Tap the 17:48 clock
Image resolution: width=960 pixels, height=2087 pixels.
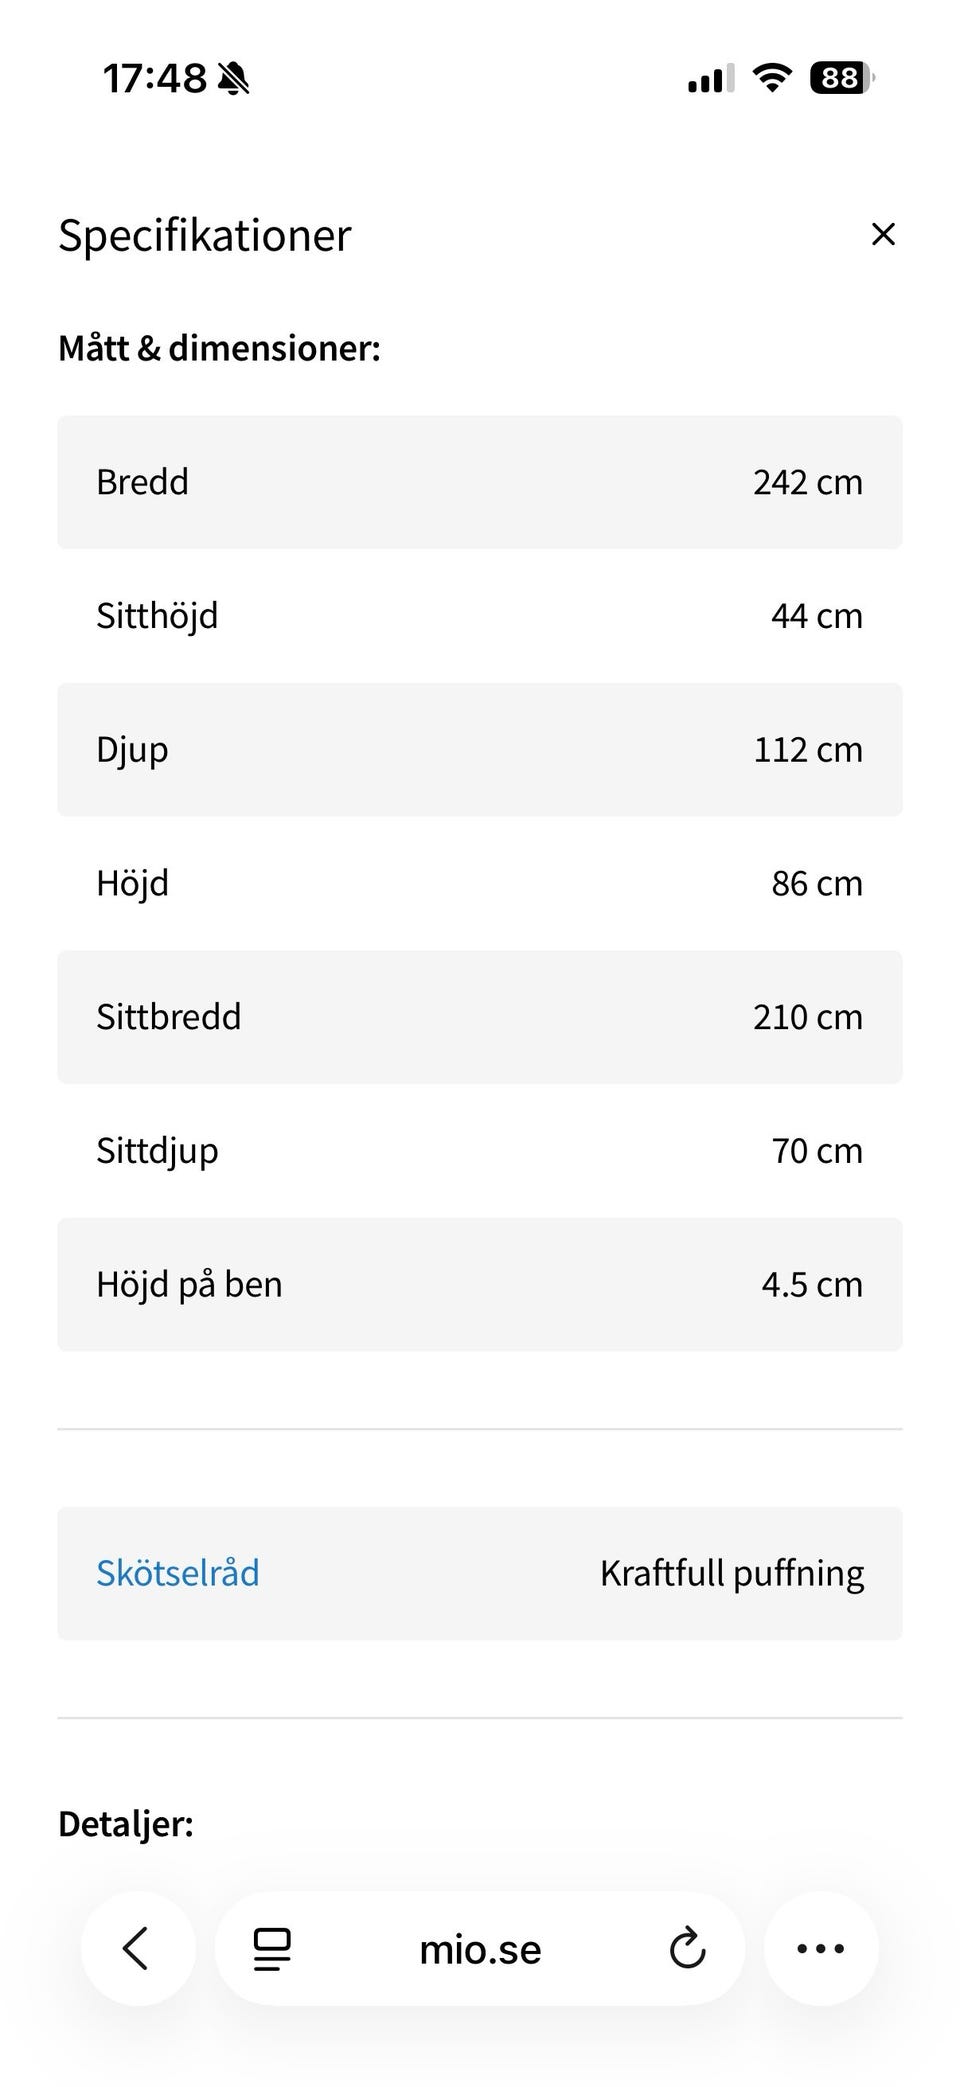154,78
